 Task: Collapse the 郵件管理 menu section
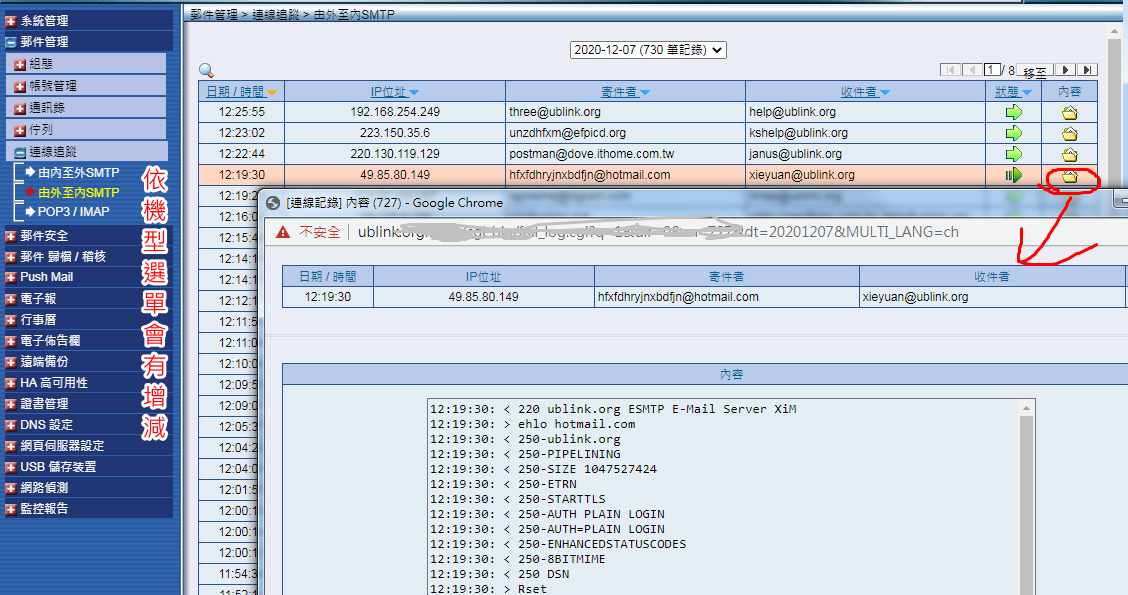coord(11,42)
